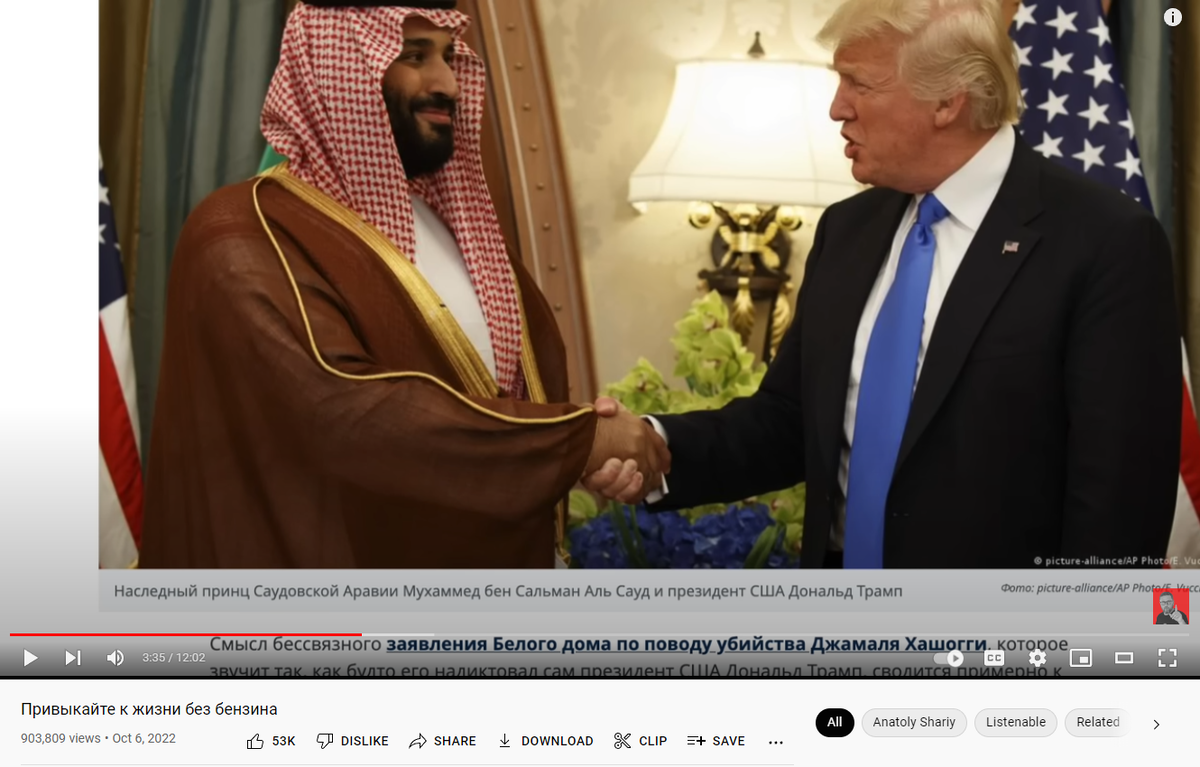Open Save to playlist menu
Viewport: 1200px width, 767px height.
click(x=716, y=741)
